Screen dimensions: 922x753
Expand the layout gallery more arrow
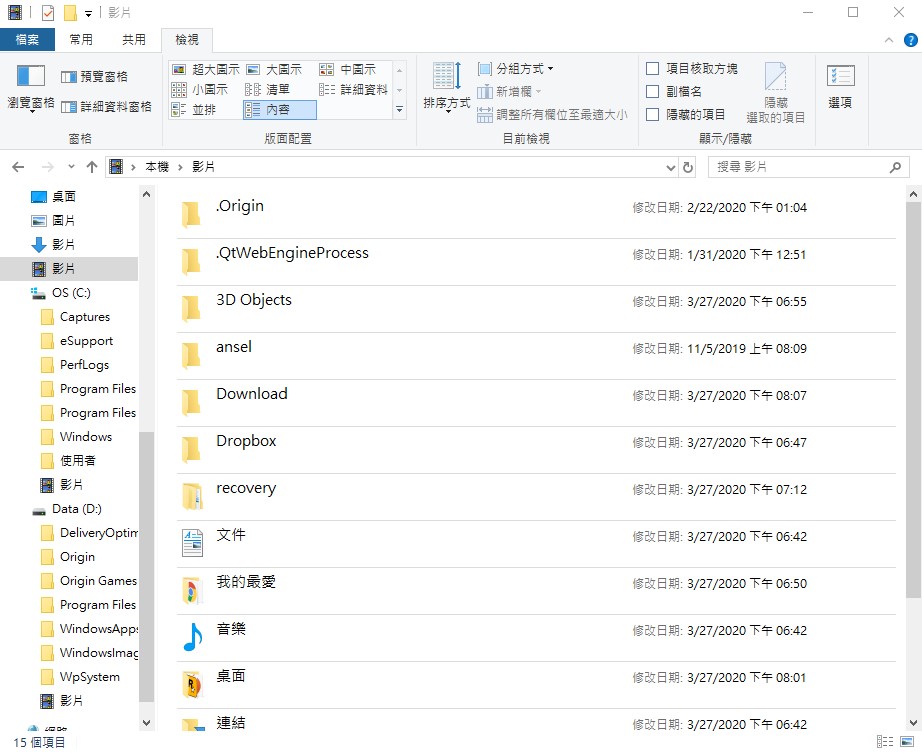pos(399,109)
